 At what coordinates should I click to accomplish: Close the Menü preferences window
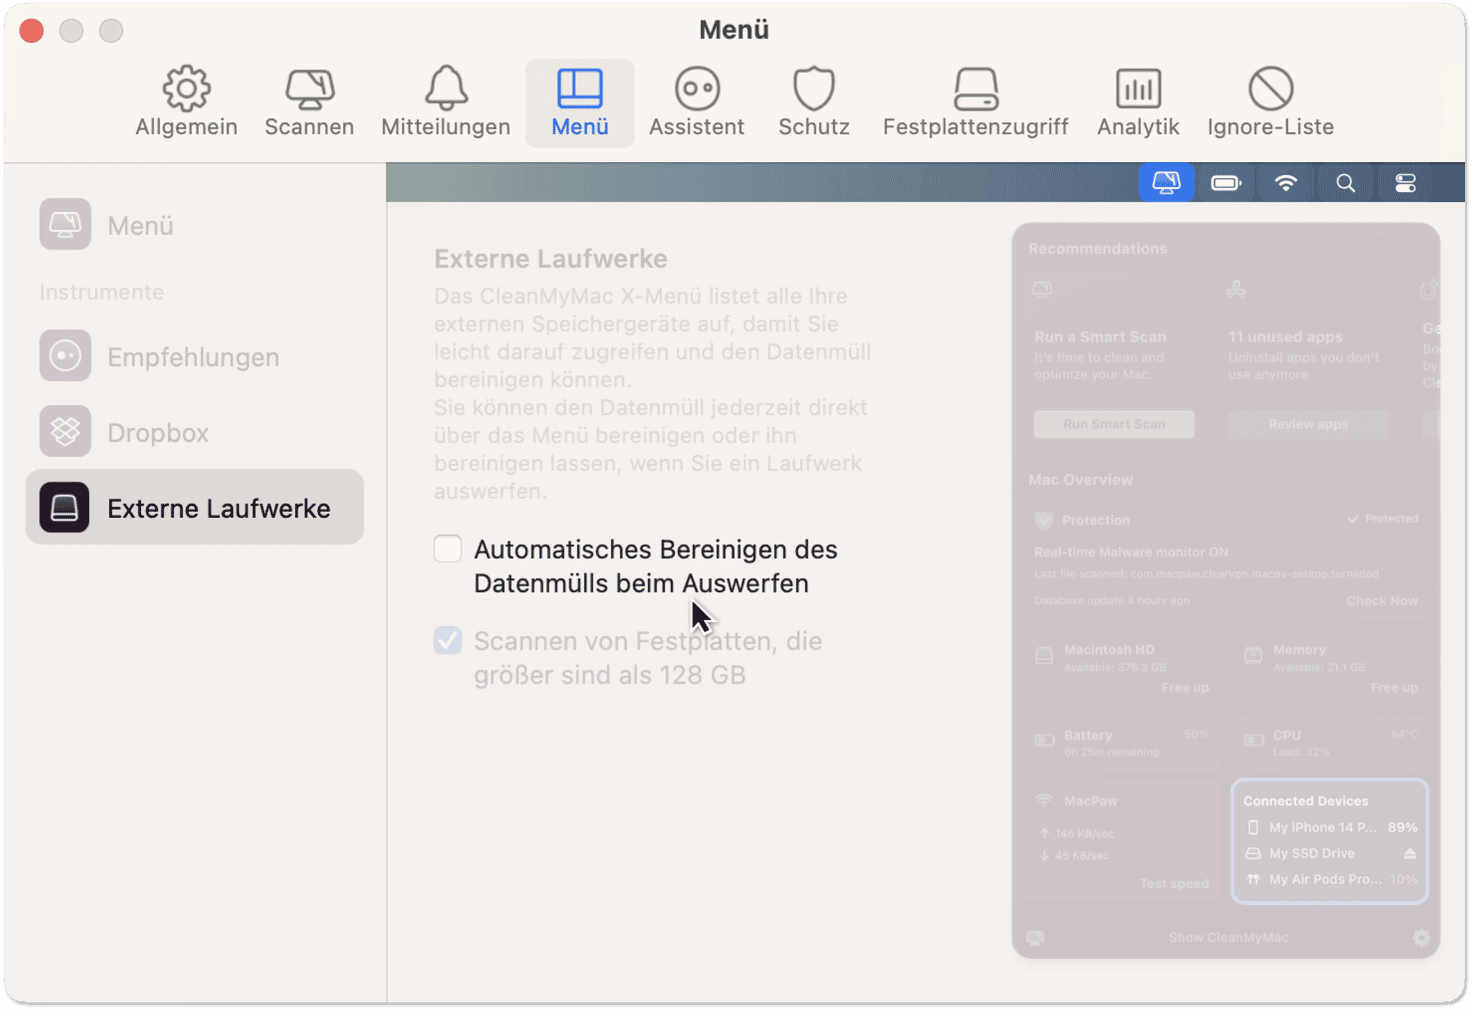point(31,31)
